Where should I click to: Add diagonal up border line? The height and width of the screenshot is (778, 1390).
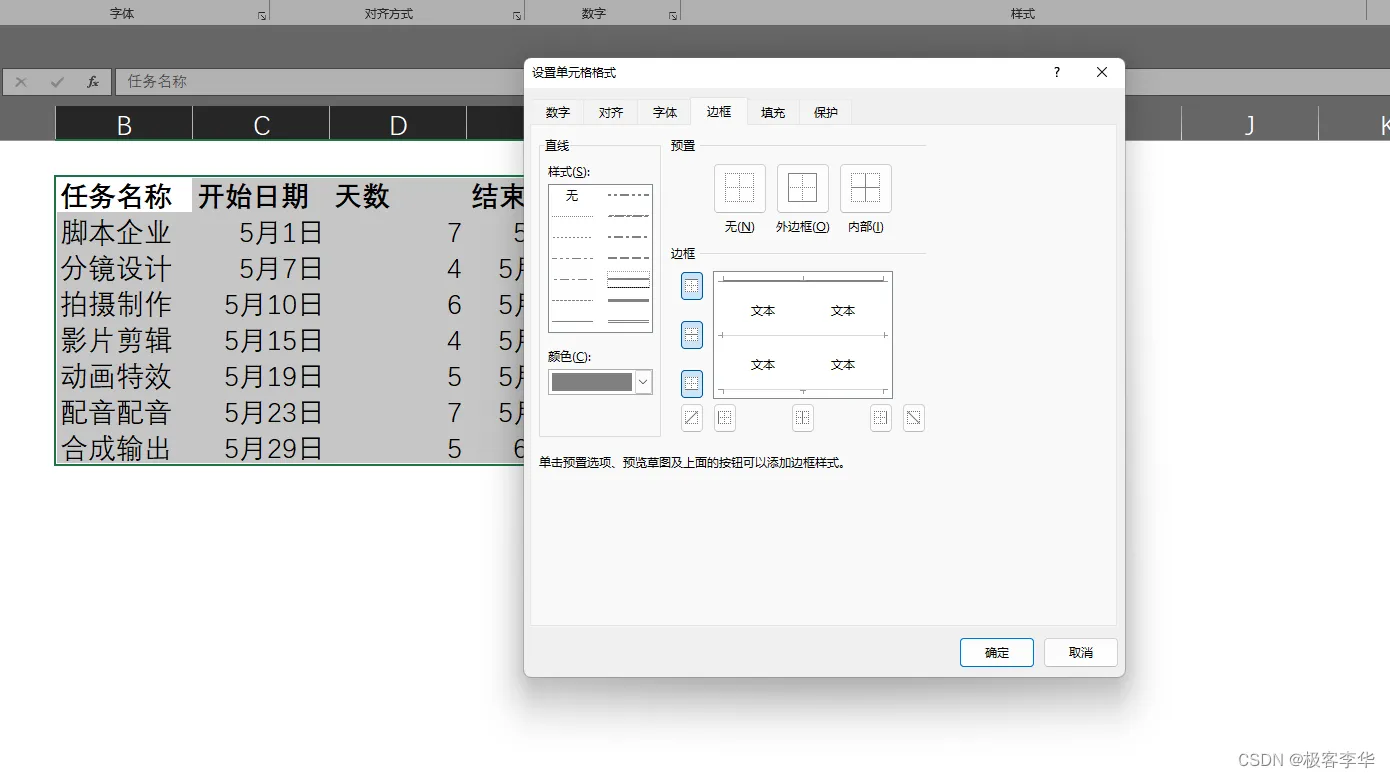(692, 418)
